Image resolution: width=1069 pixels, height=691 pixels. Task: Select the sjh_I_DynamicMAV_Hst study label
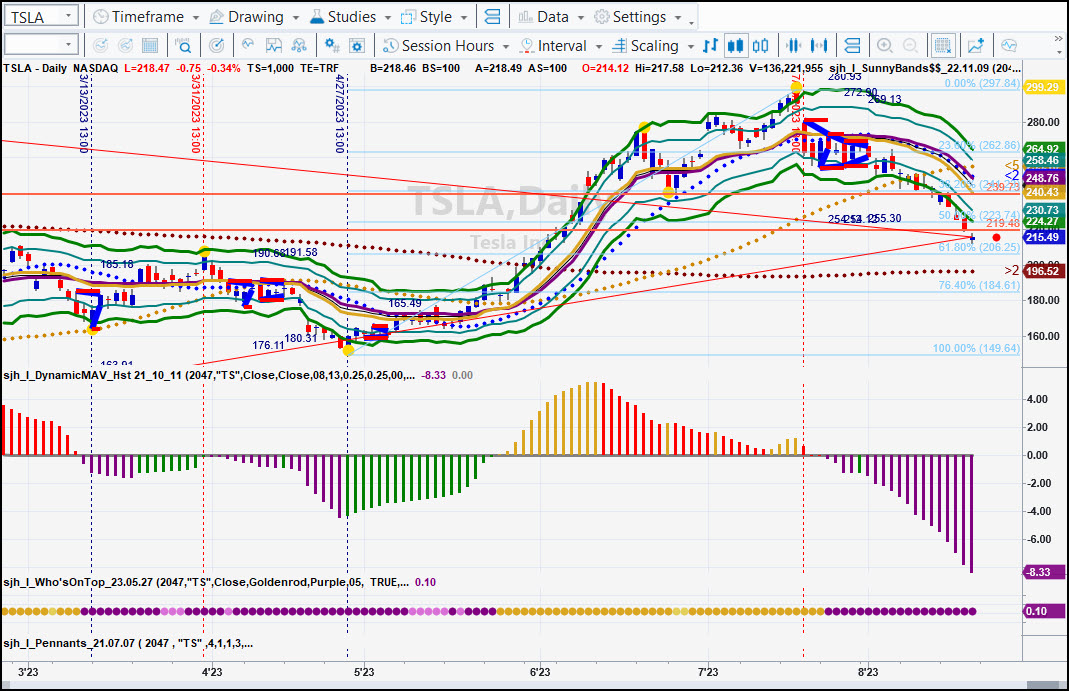[209, 375]
